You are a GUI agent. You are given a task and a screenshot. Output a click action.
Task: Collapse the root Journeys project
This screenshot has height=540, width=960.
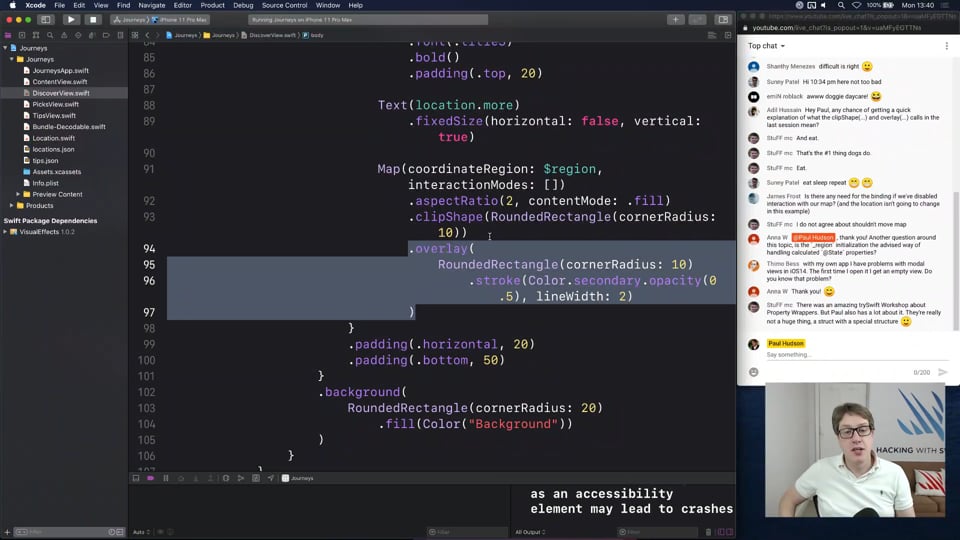click(6, 48)
